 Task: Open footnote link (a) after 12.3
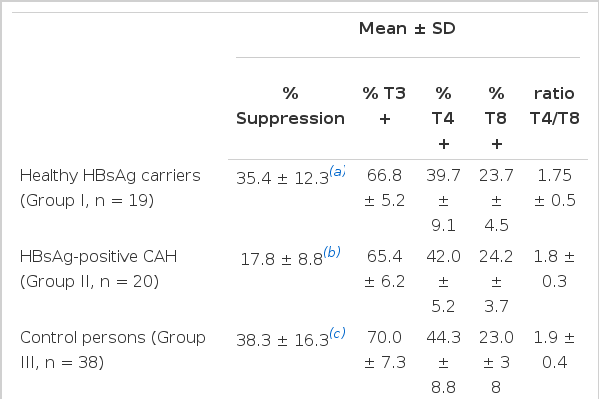click(x=337, y=171)
